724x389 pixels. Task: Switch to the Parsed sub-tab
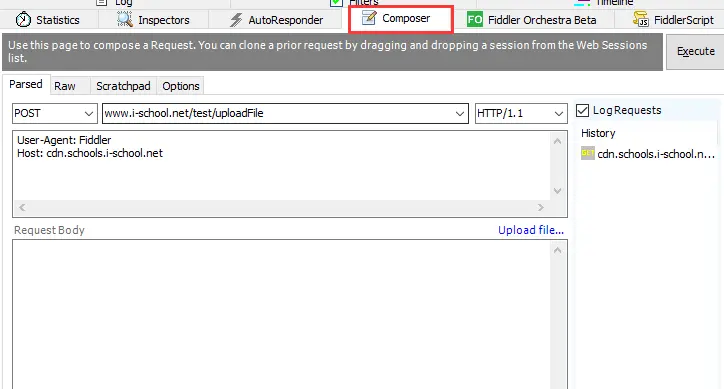(x=26, y=85)
